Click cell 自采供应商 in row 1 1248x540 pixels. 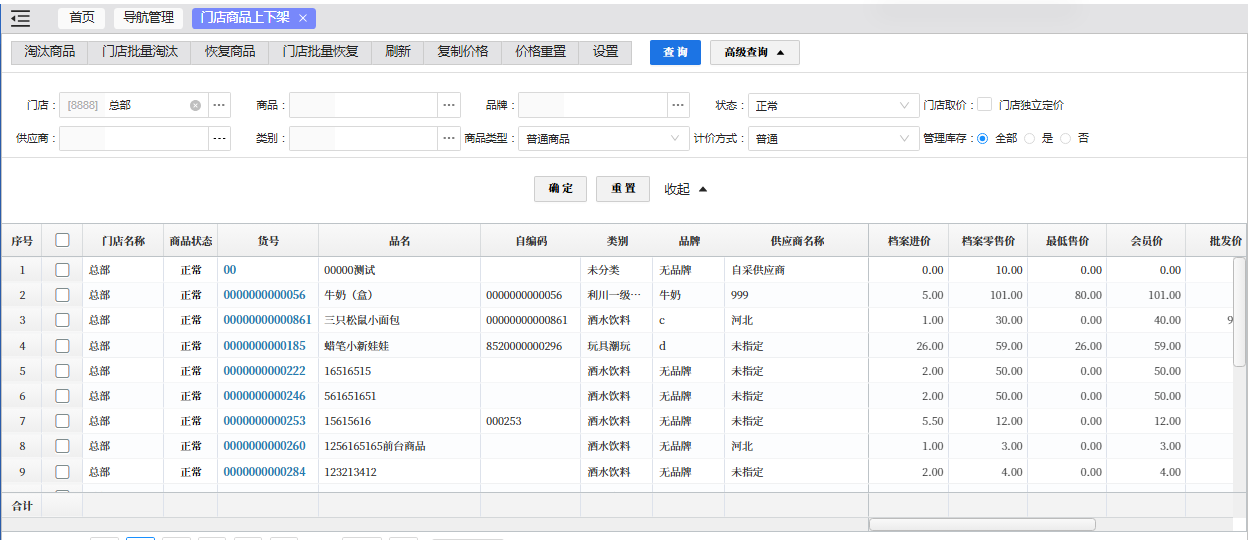(758, 270)
